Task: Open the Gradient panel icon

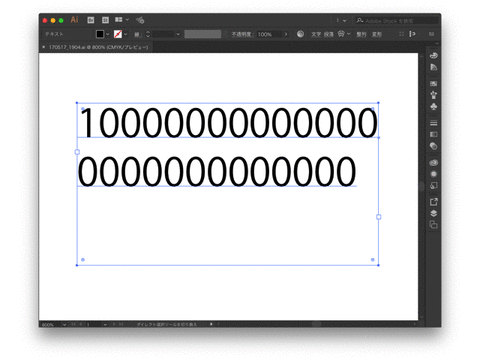Action: tap(433, 134)
